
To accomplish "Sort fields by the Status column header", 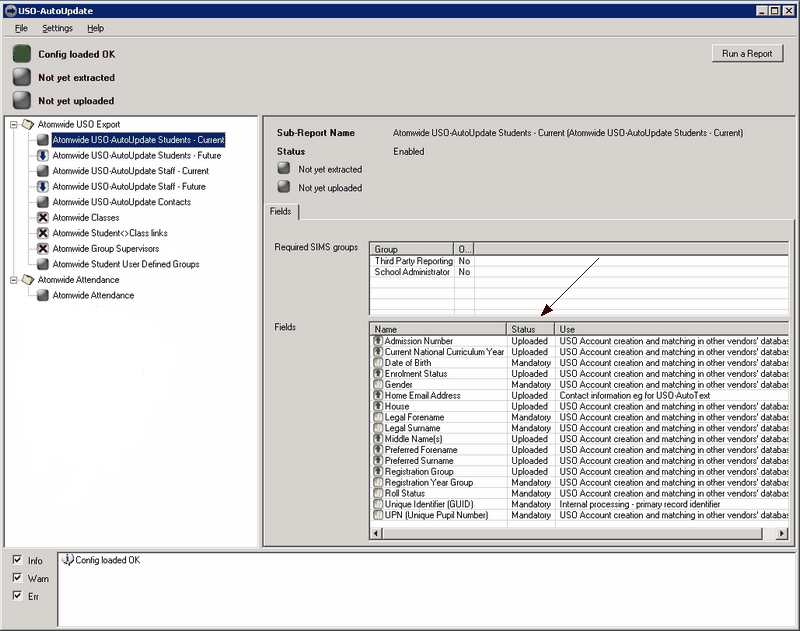I will click(531, 329).
